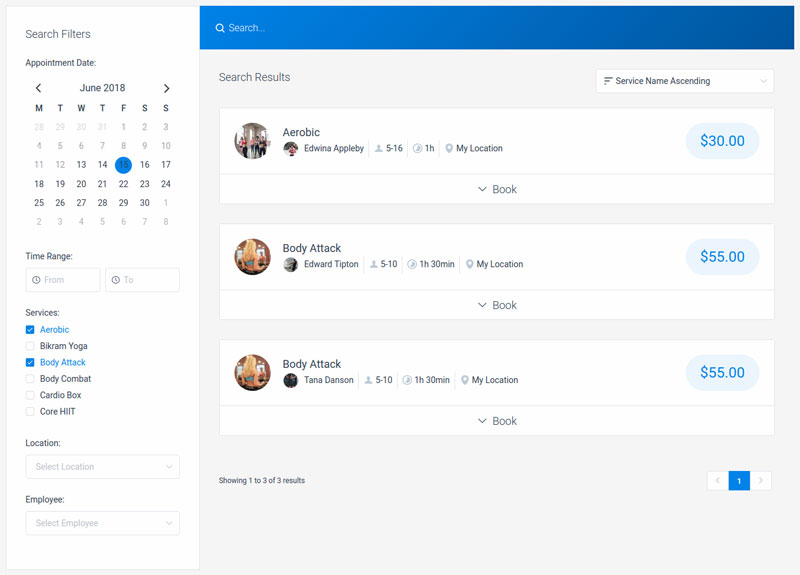Open the Service Name Ascending sort dropdown

(x=685, y=81)
